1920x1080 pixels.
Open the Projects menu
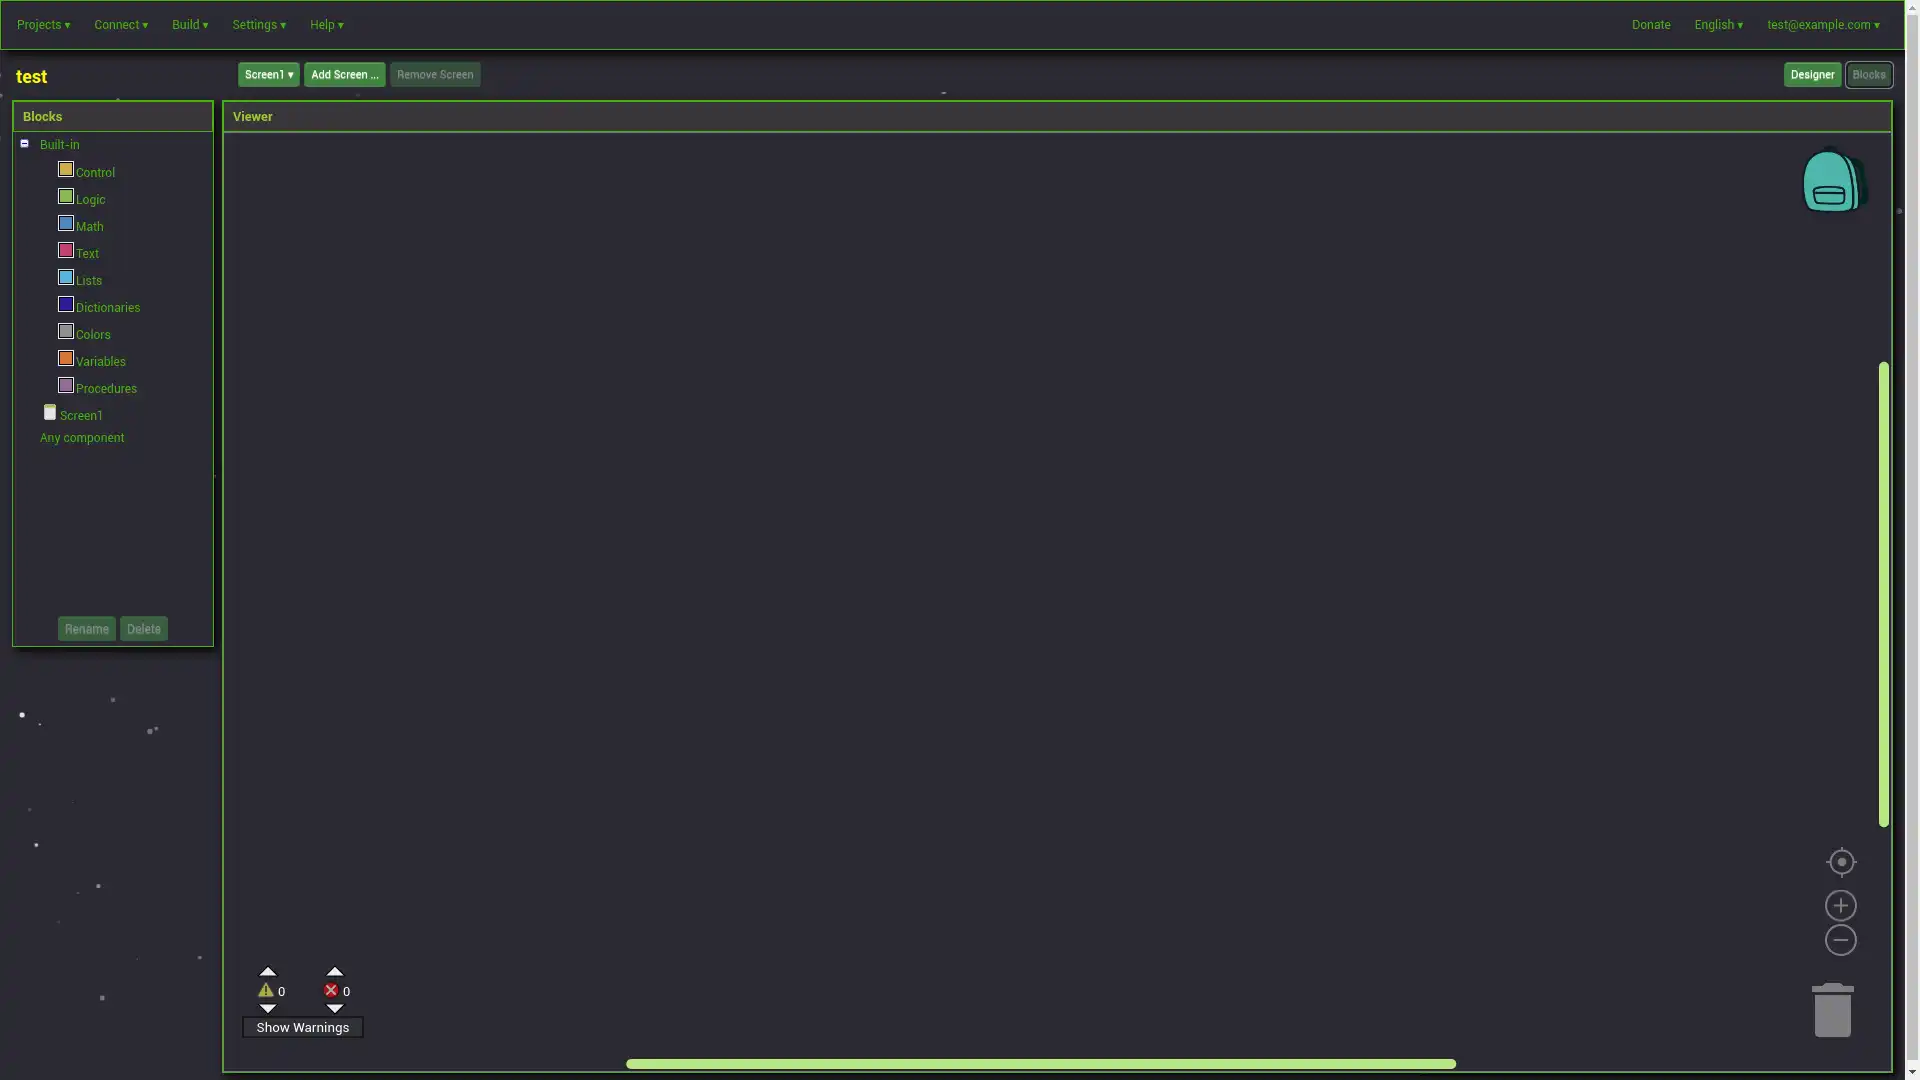pos(44,24)
